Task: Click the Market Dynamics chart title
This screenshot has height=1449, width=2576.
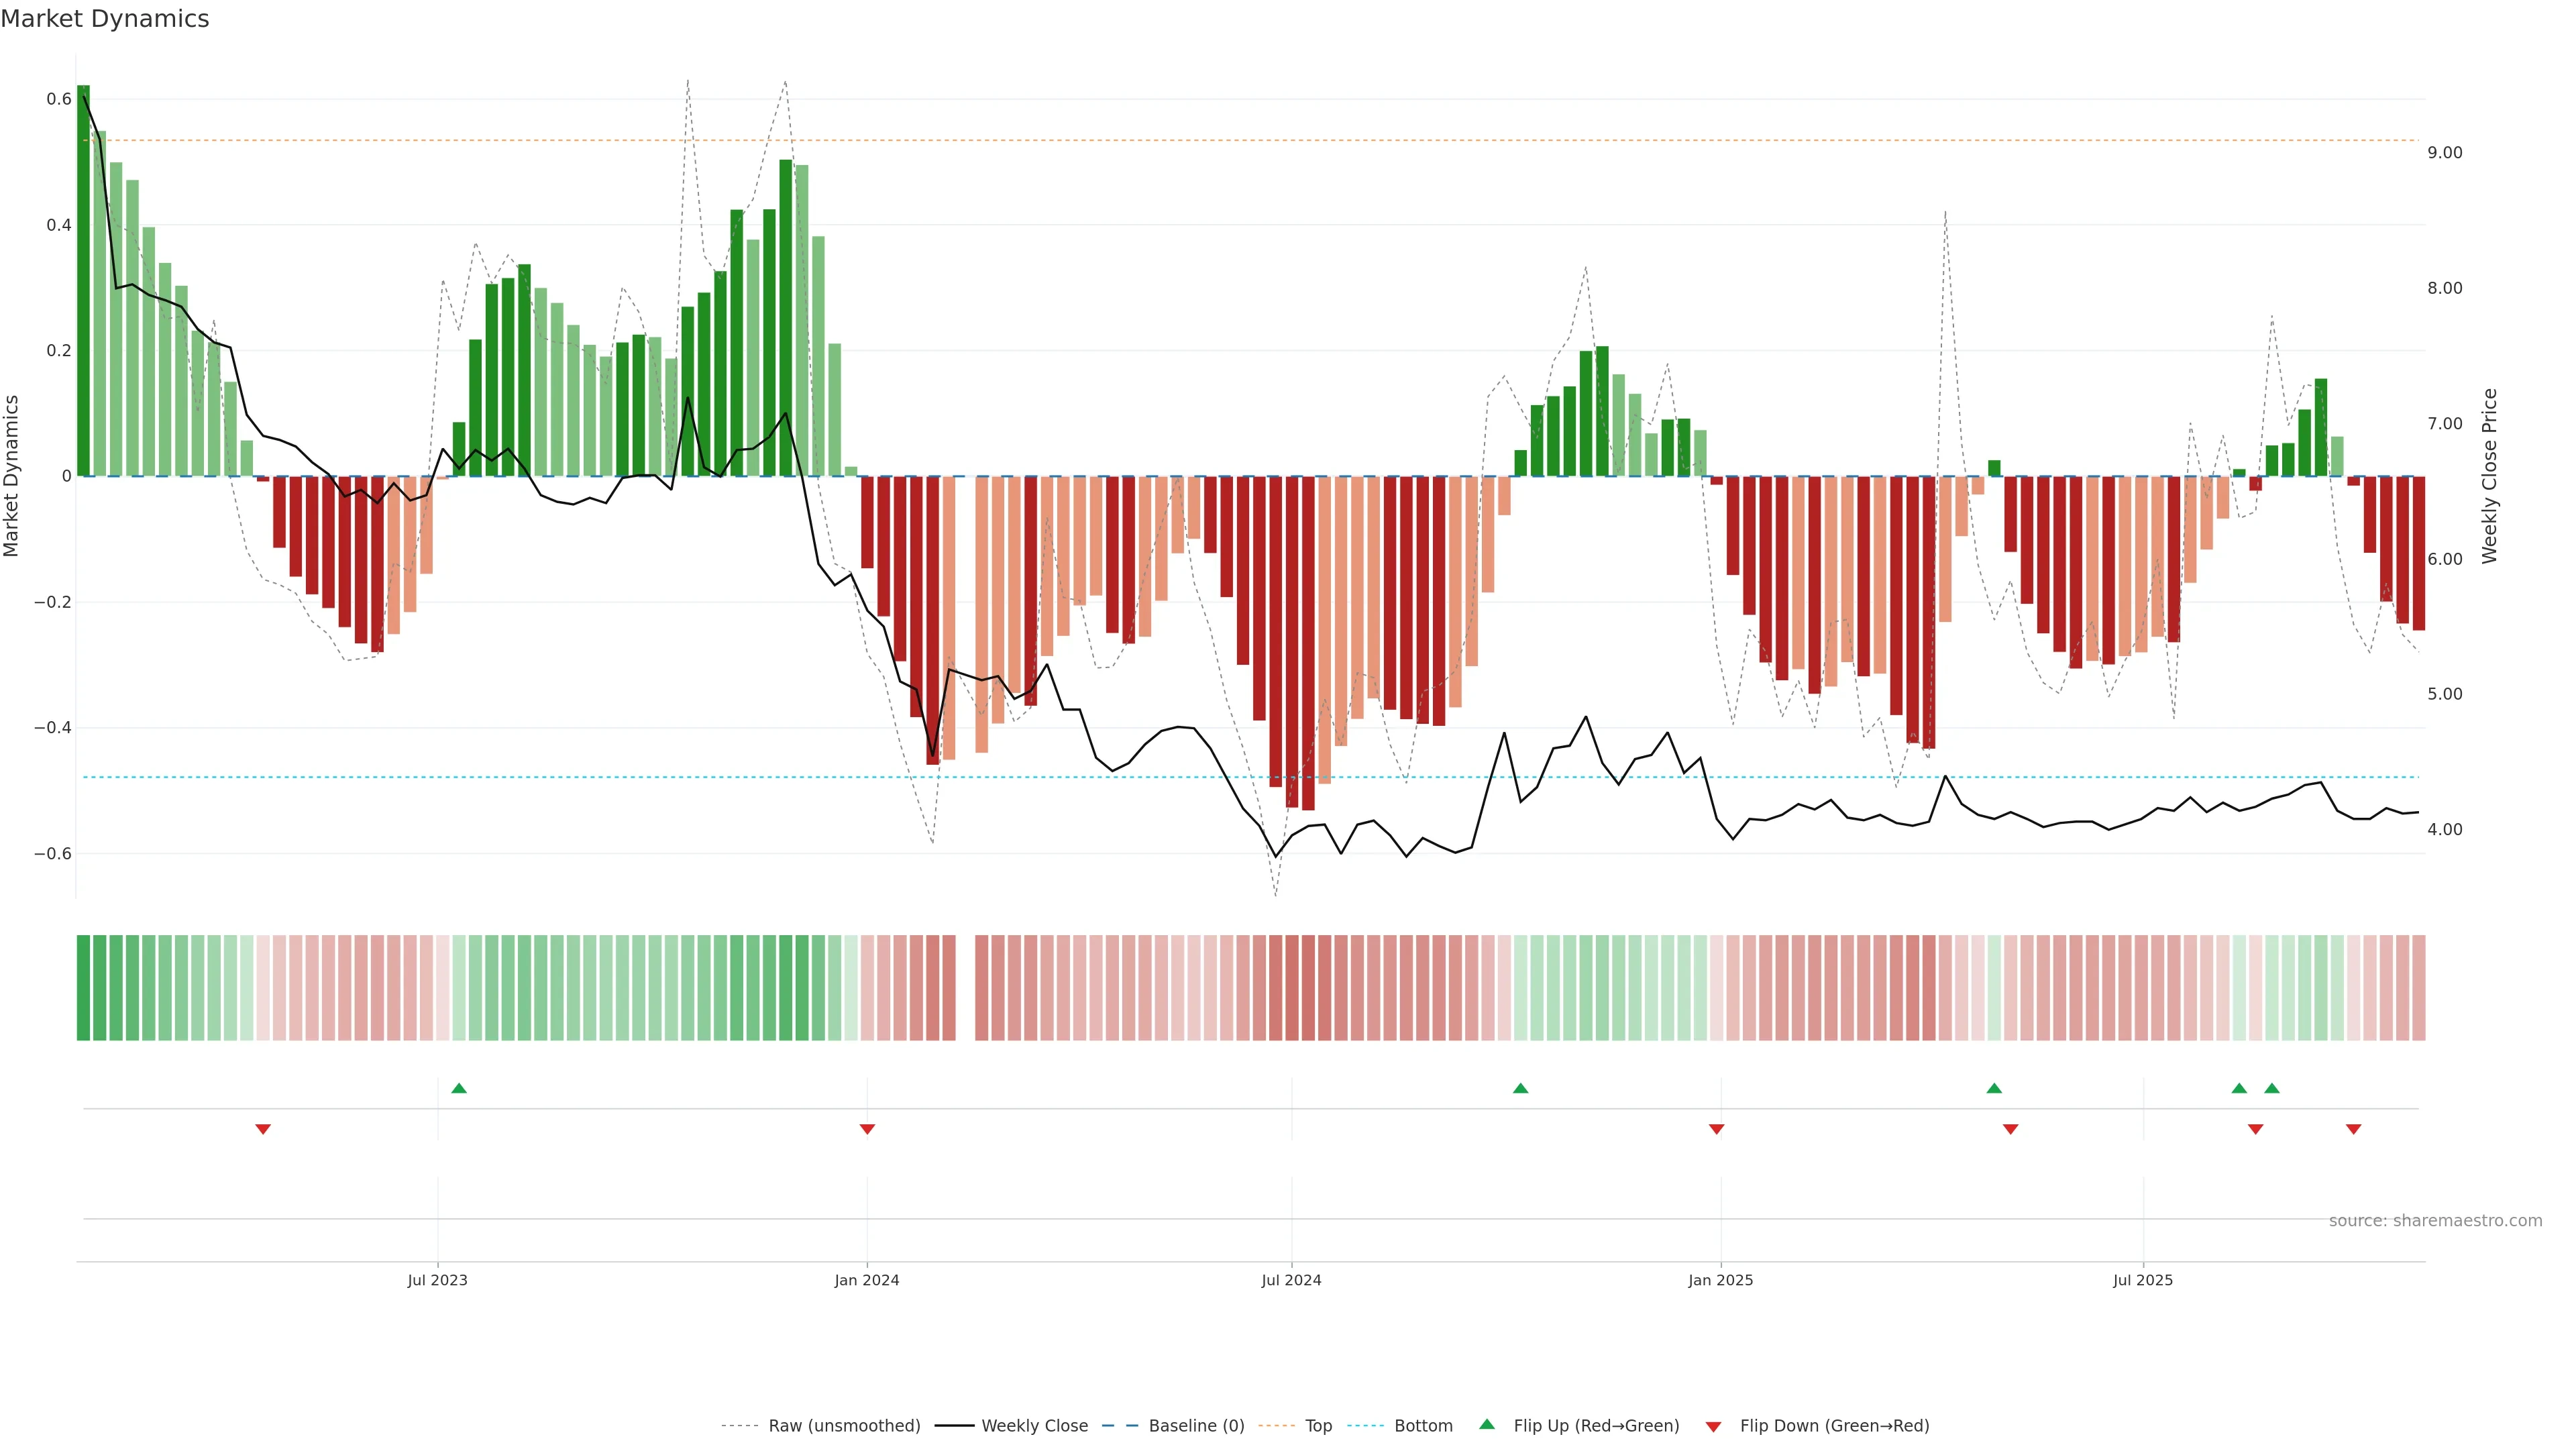Action: pos(105,19)
